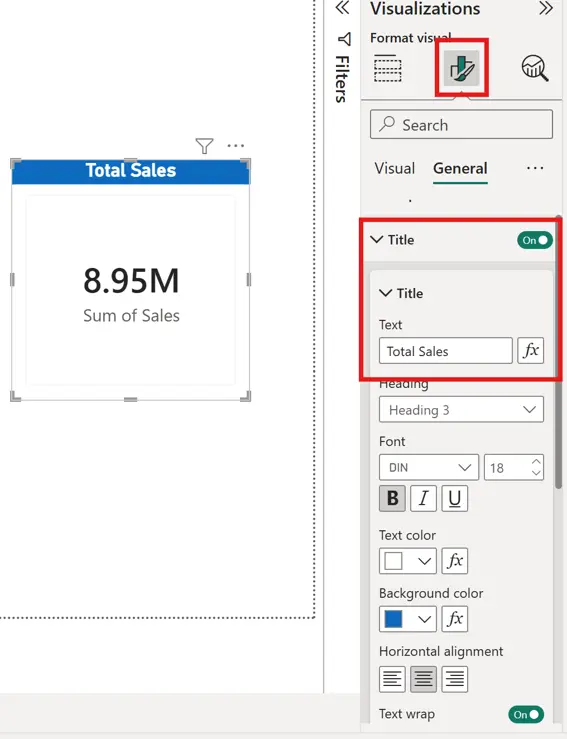Click the search magnifier icon in format pane
Viewport: 567px width, 739px height.
tap(387, 124)
